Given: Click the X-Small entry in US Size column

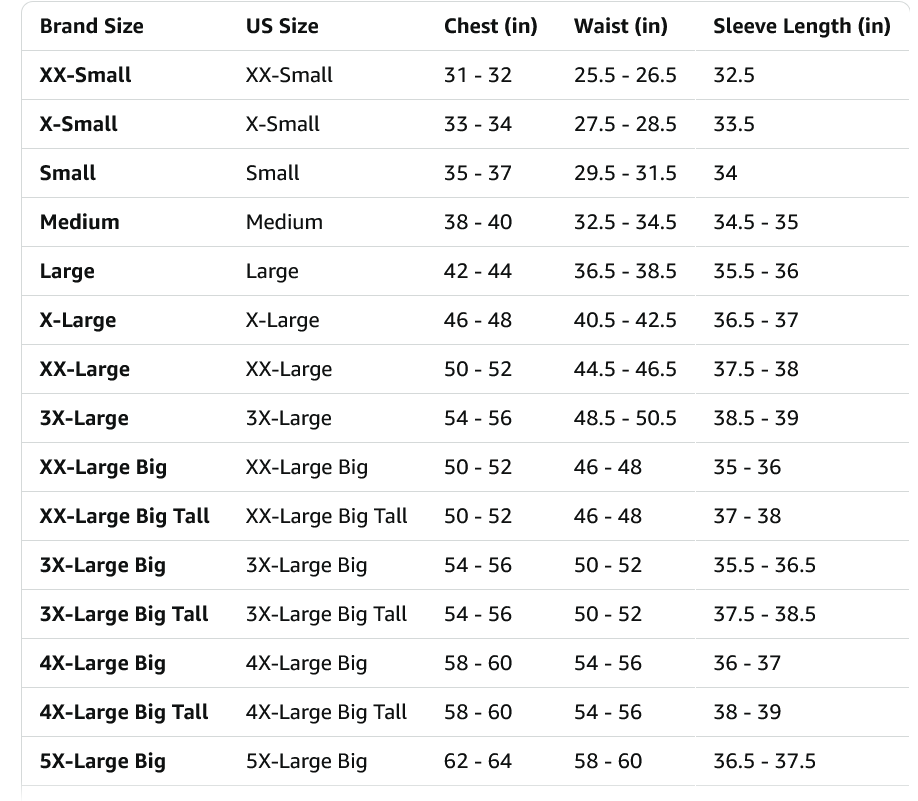Looking at the screenshot, I should pyautogui.click(x=283, y=124).
